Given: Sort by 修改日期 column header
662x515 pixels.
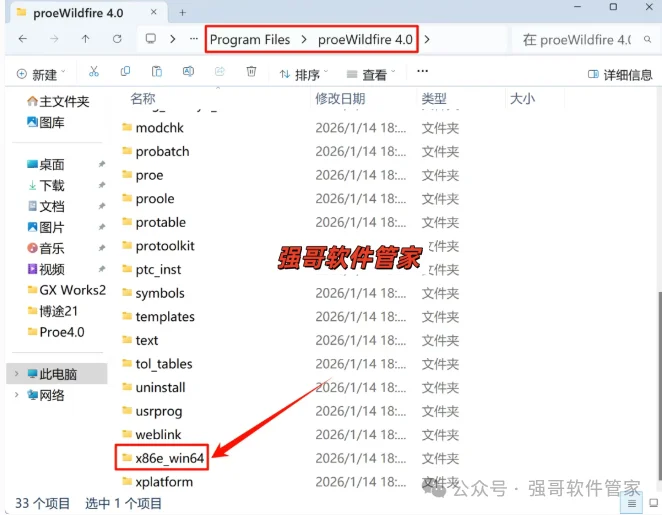Looking at the screenshot, I should [x=340, y=98].
